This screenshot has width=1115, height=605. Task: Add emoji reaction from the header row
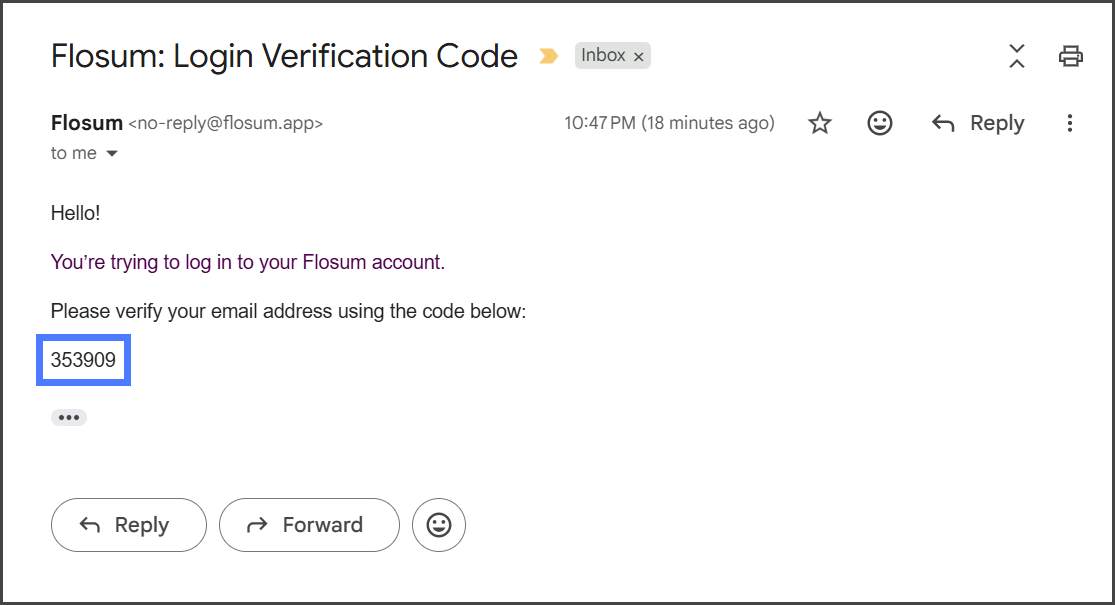880,123
